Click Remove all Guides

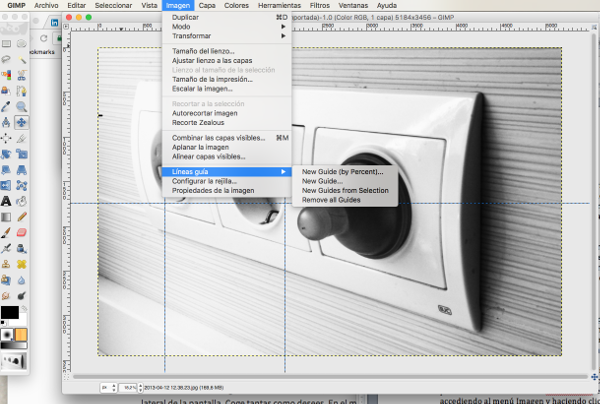331,199
